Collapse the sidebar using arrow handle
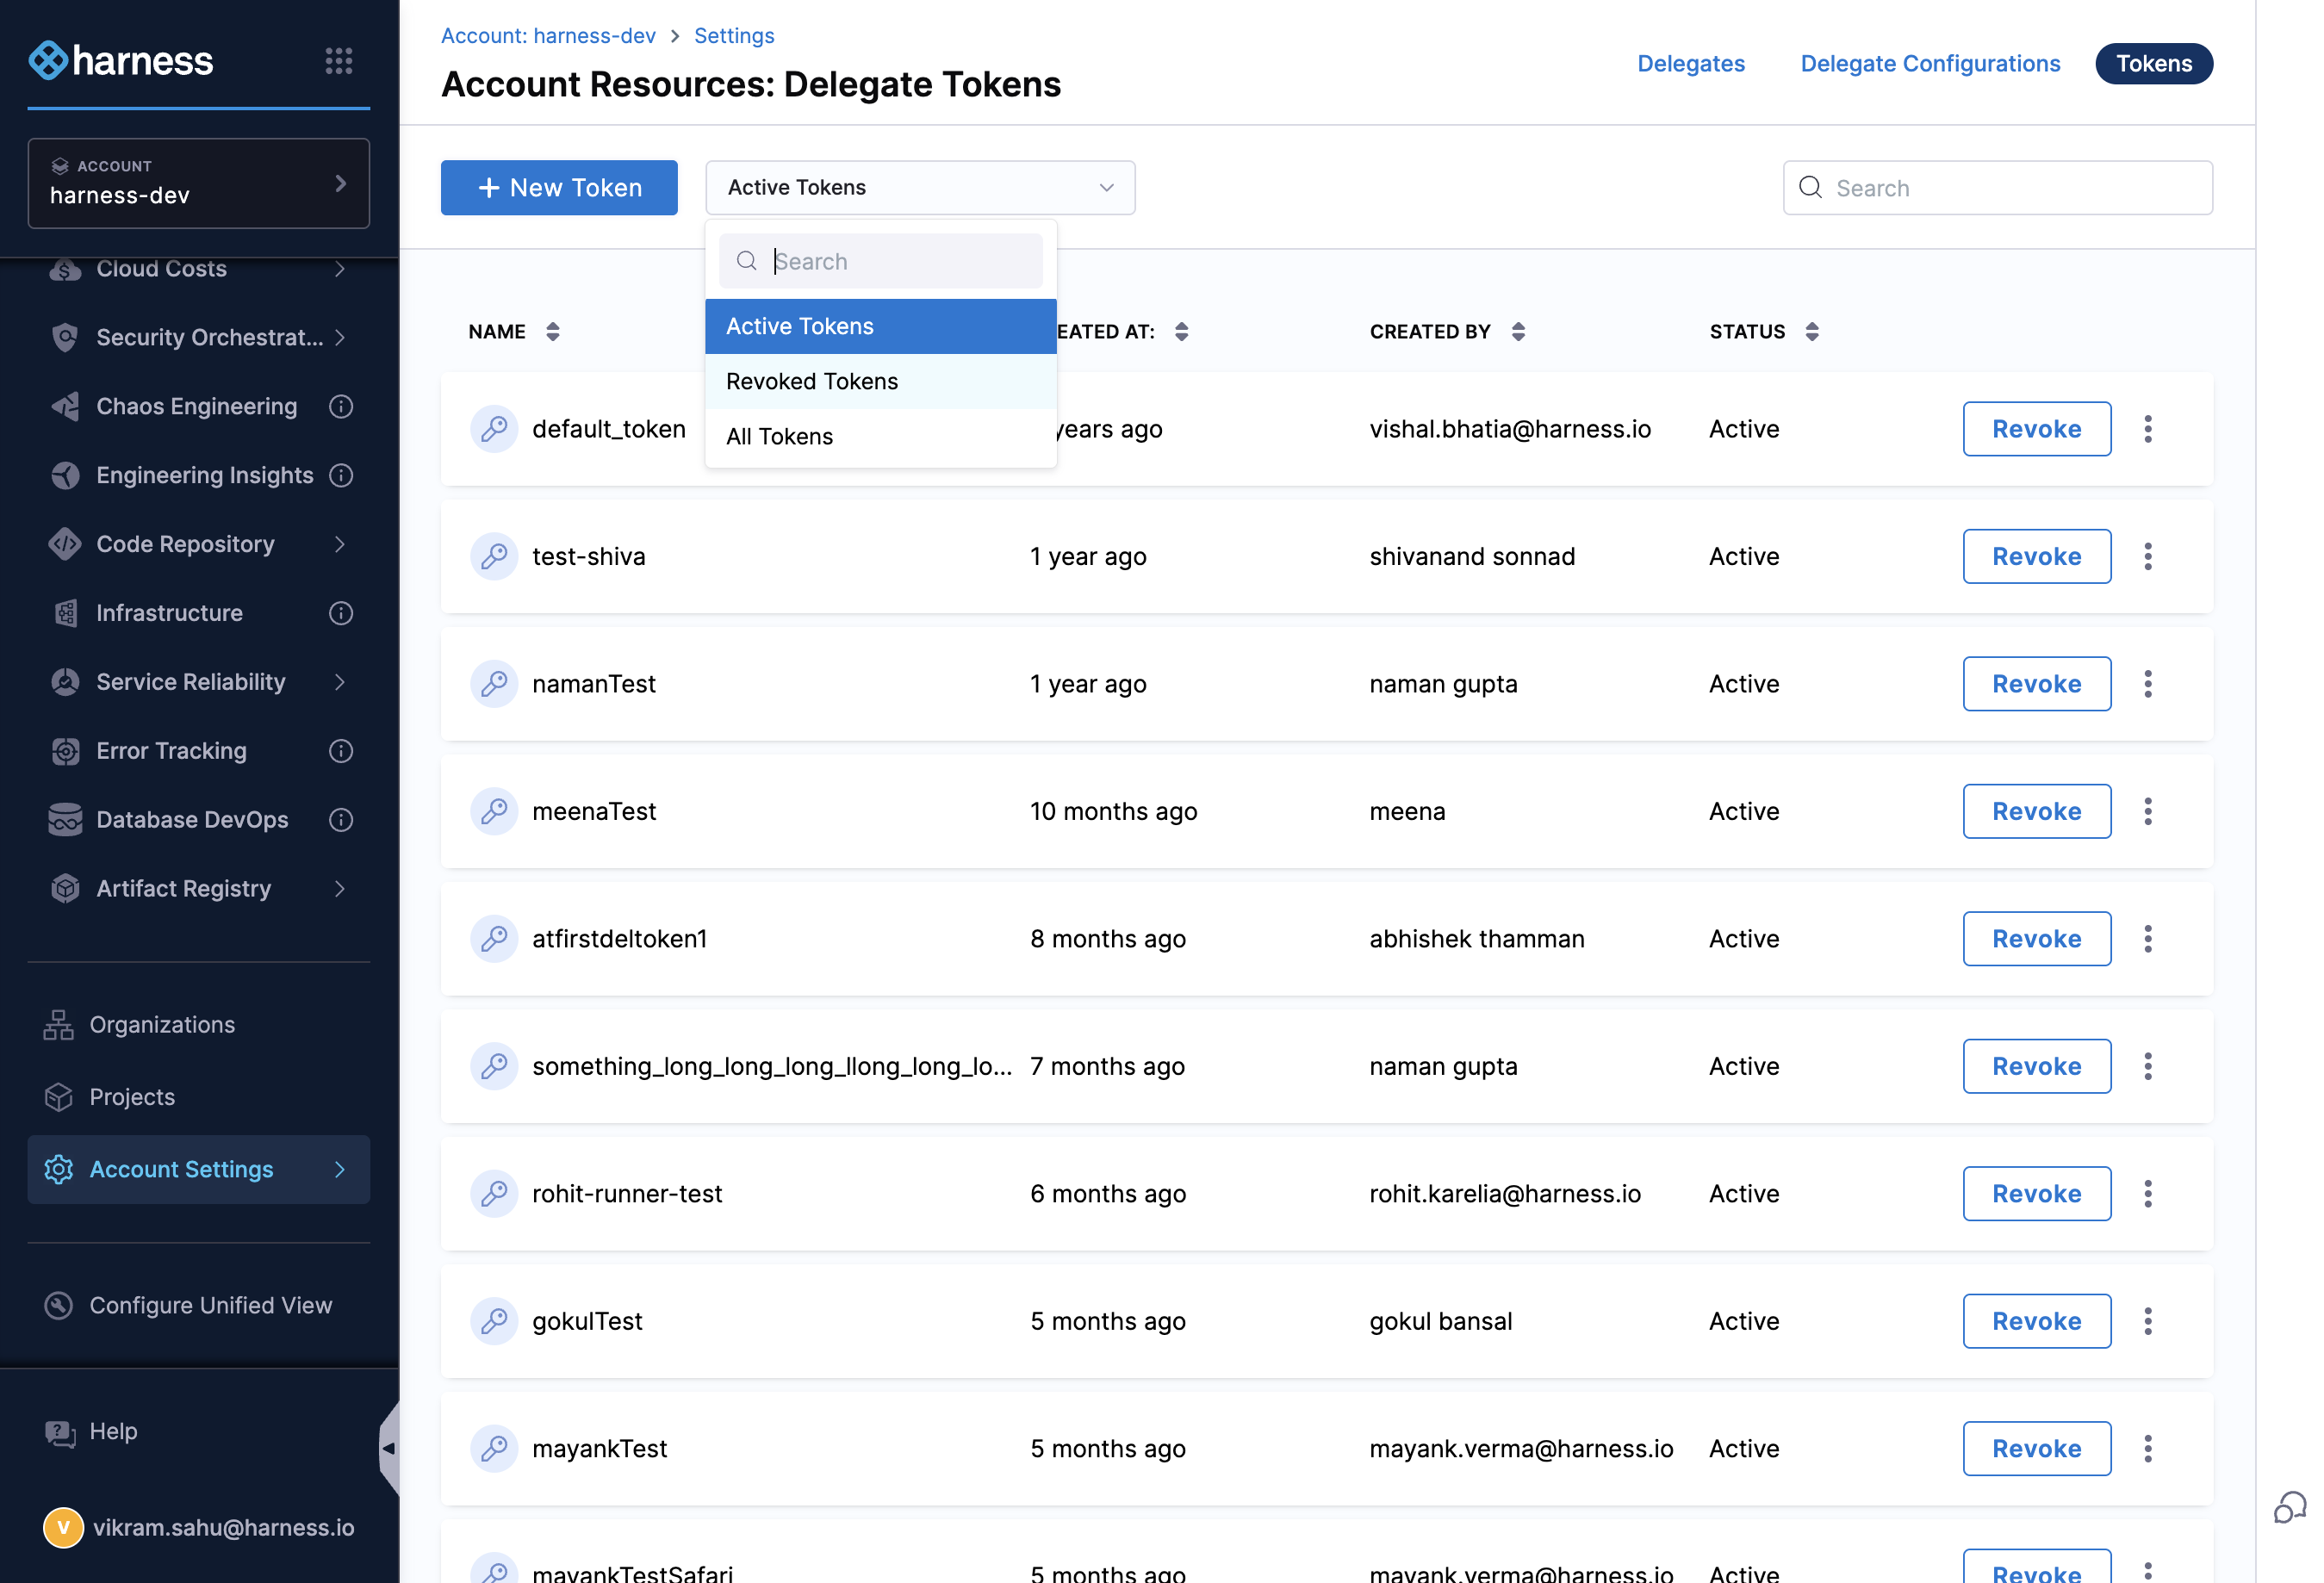This screenshot has height=1583, width=2324. pyautogui.click(x=389, y=1447)
